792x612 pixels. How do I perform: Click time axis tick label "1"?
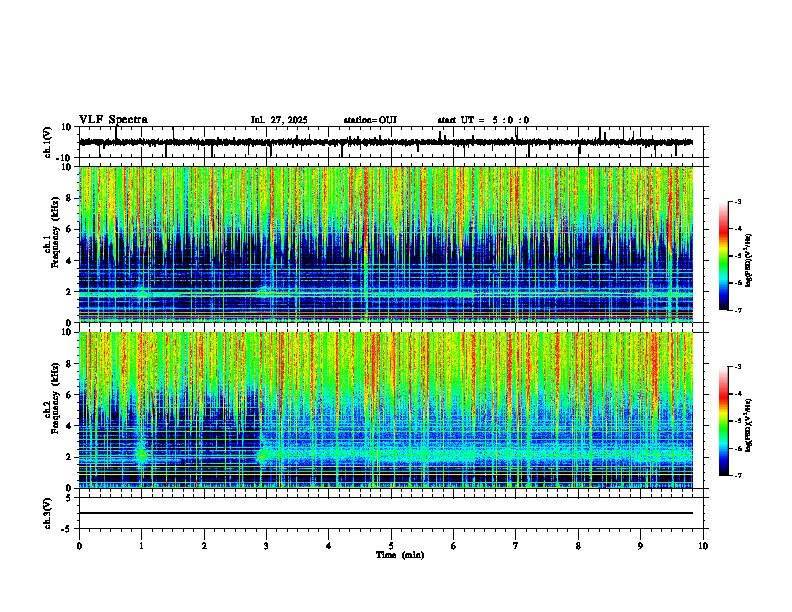141,546
